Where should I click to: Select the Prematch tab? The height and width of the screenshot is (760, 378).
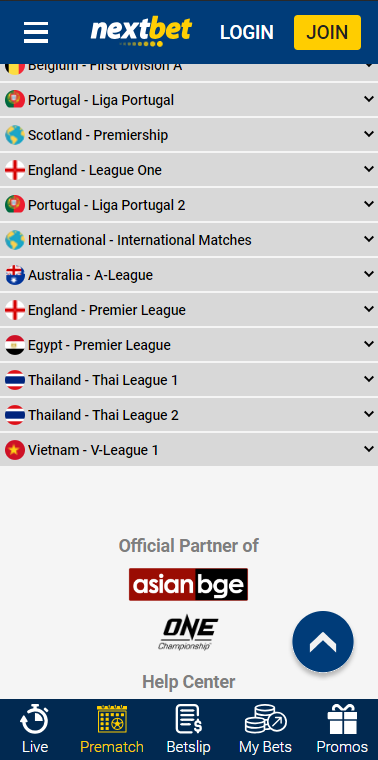point(112,729)
